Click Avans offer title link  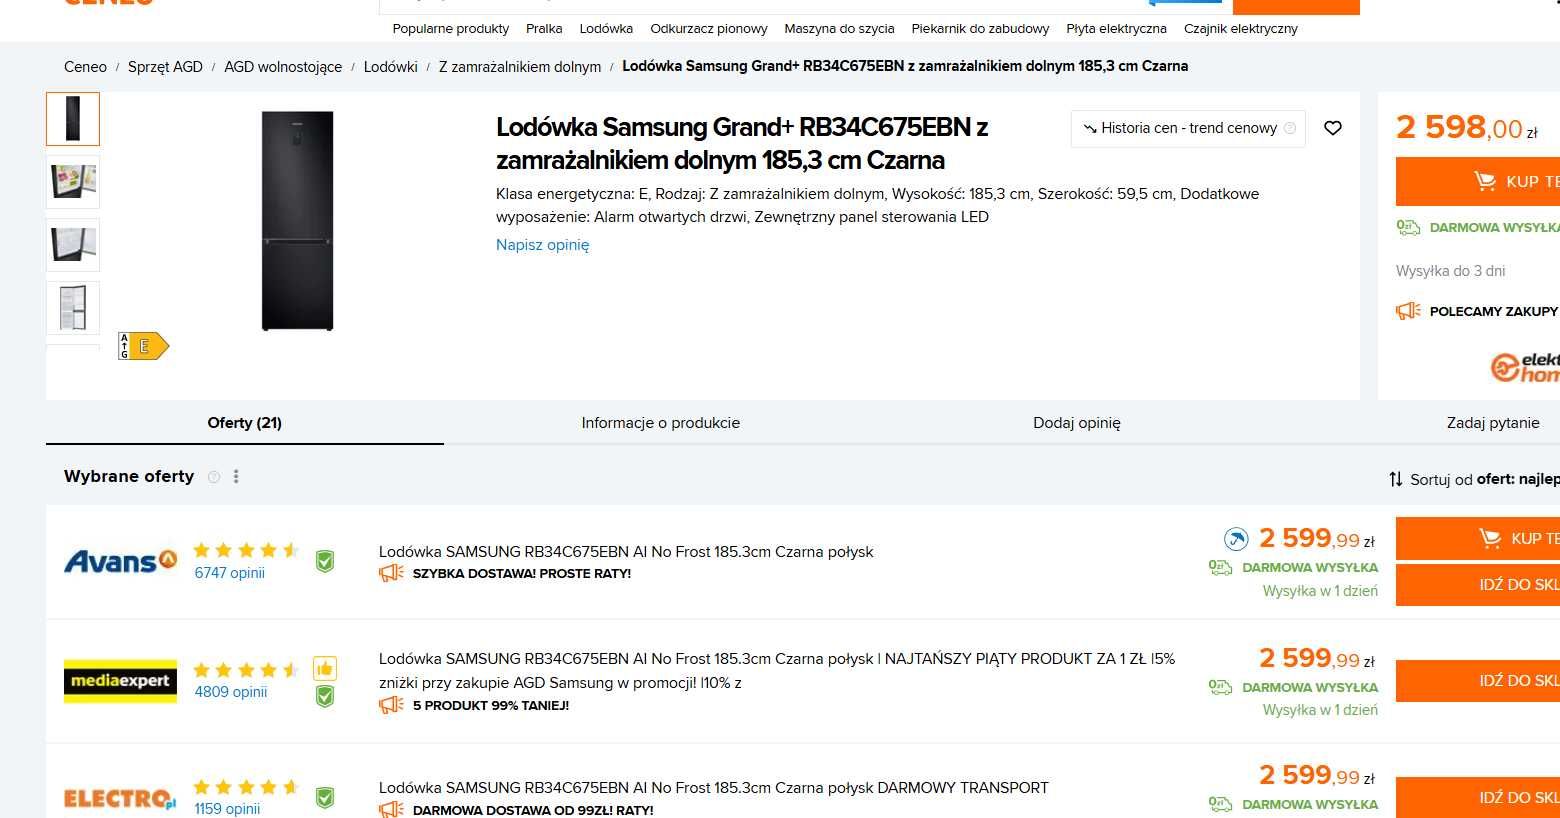click(626, 552)
